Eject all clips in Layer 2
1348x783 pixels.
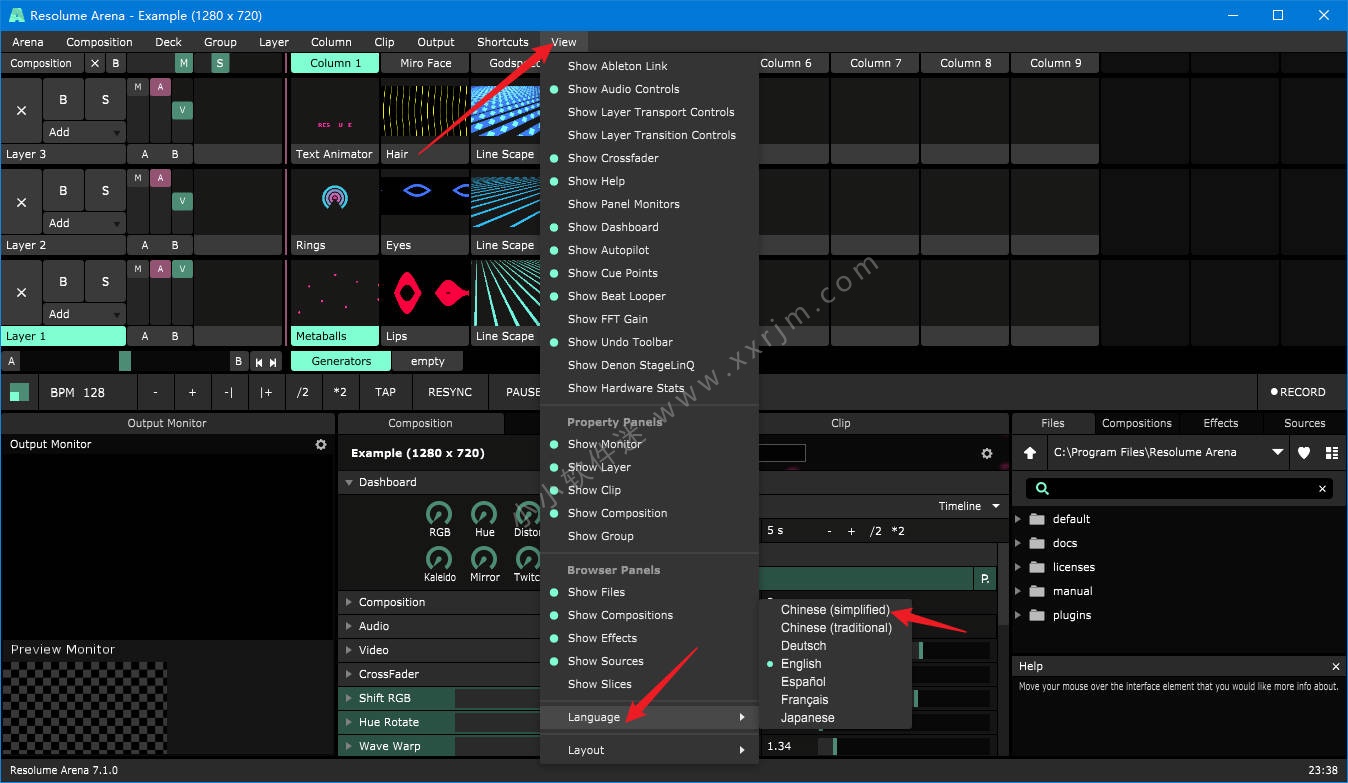[21, 201]
